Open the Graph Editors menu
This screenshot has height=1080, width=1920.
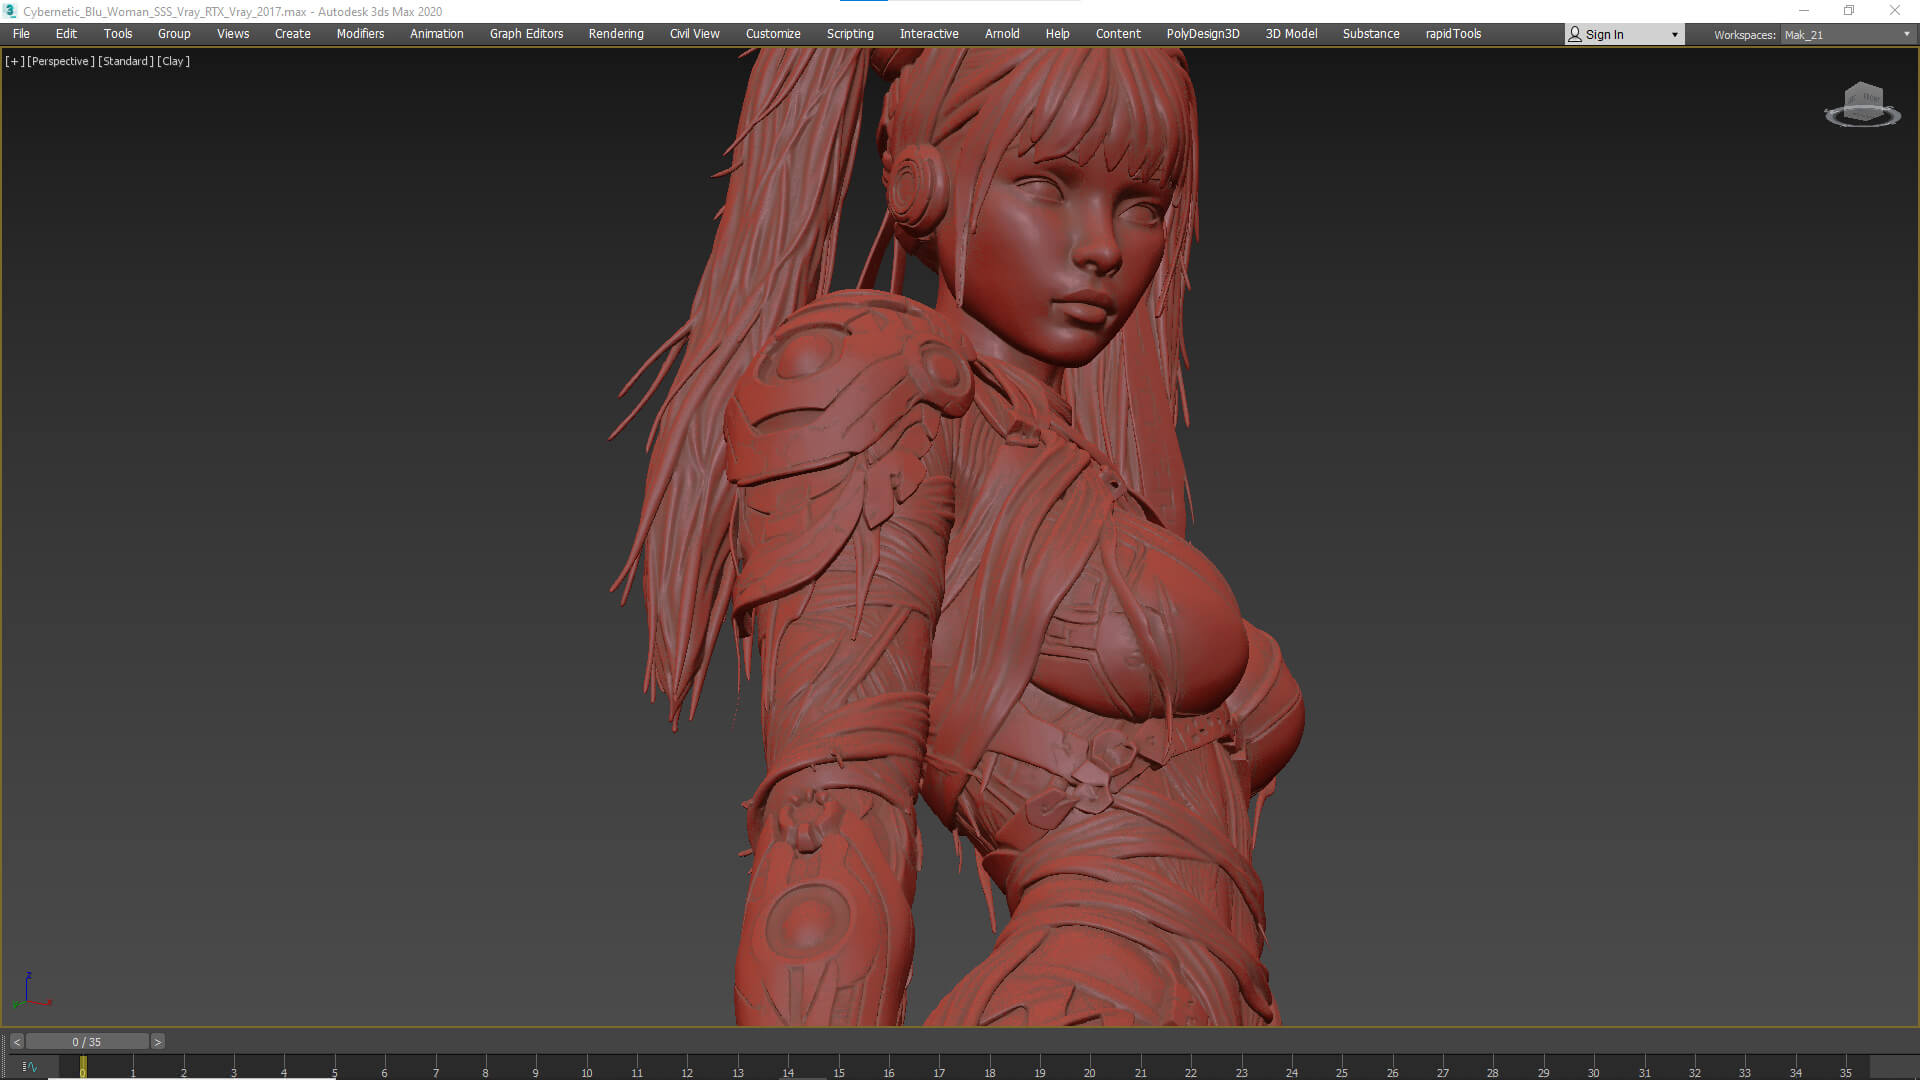pos(527,34)
